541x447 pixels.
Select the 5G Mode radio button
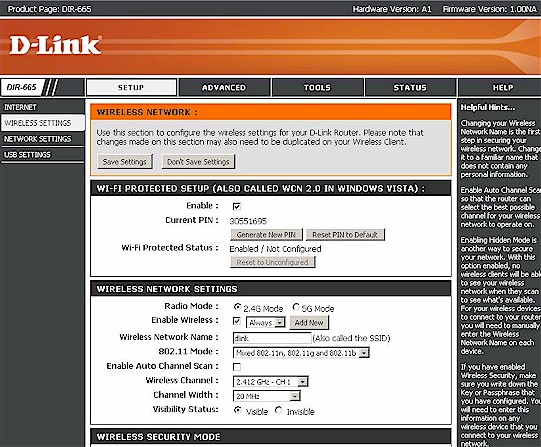click(296, 306)
